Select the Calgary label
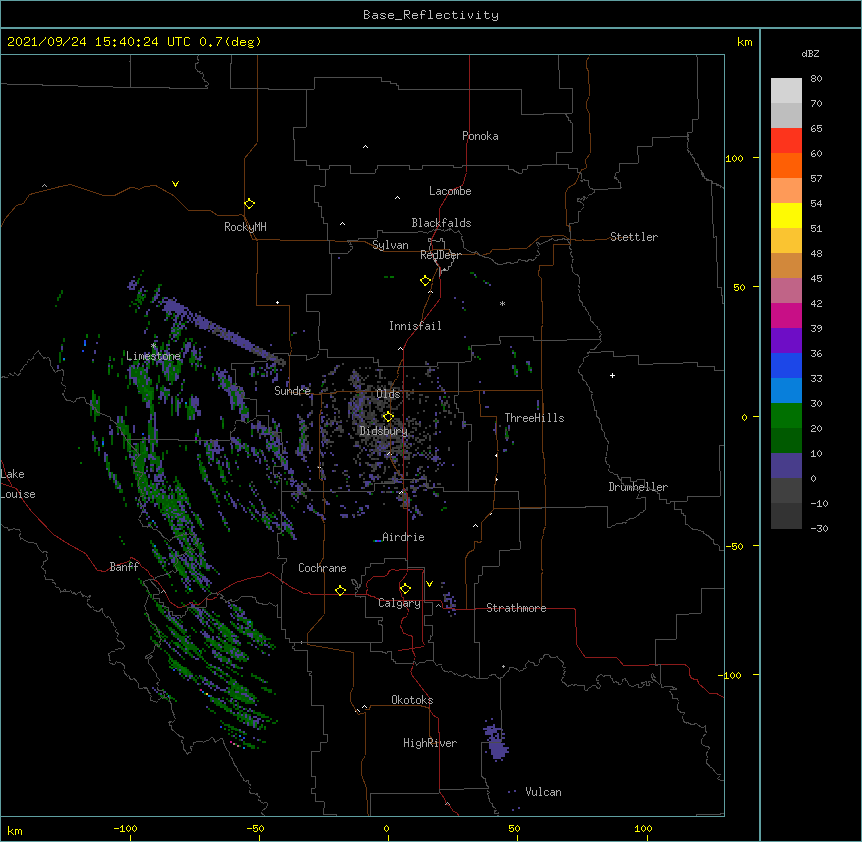This screenshot has height=842, width=862. [399, 603]
